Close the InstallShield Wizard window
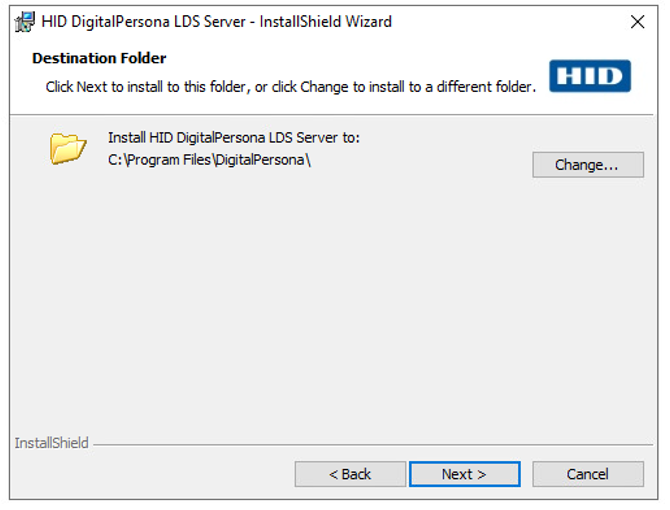670x510 pixels. click(637, 22)
